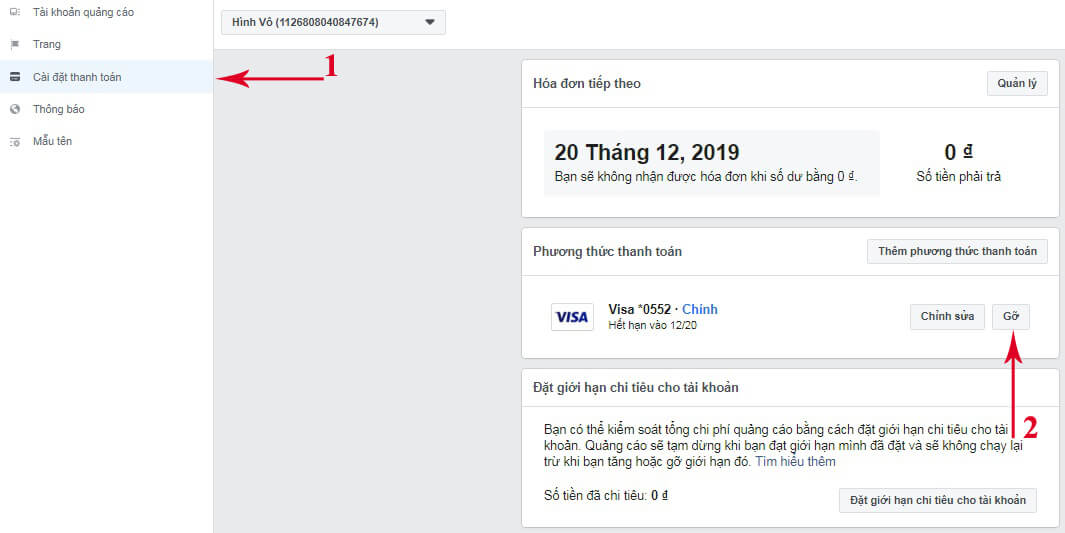This screenshot has height=533, width=1065.
Task: Select the Cài đặt thanh toán menu item
Action: tap(77, 77)
